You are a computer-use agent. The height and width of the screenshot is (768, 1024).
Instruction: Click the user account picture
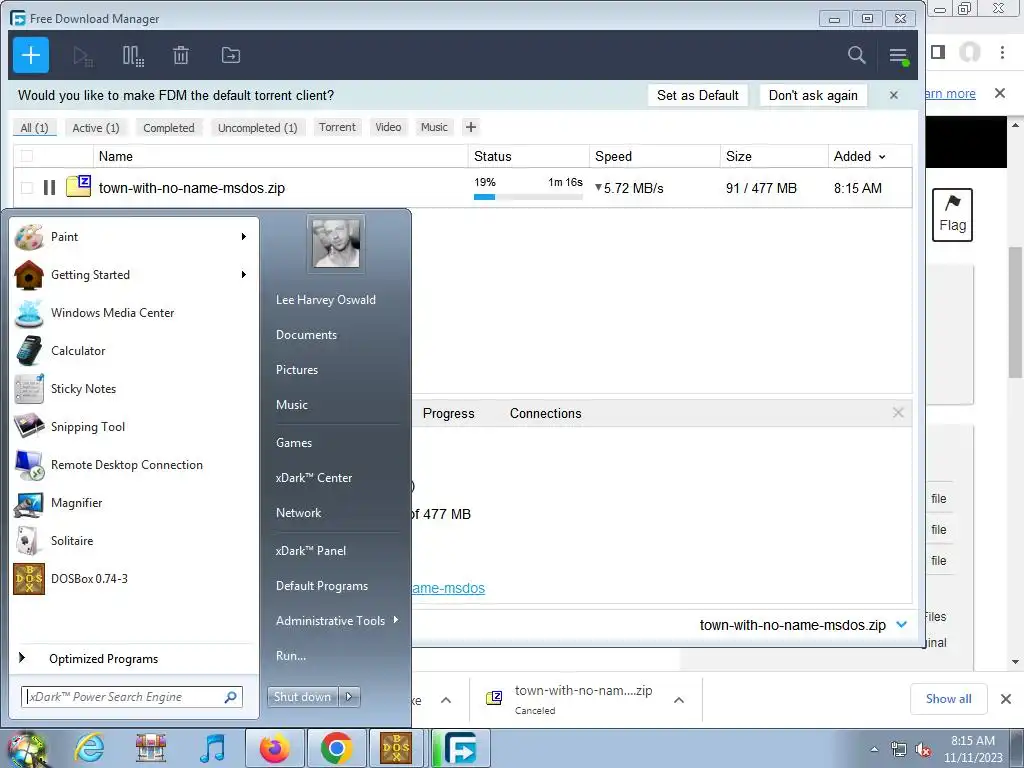click(x=336, y=244)
